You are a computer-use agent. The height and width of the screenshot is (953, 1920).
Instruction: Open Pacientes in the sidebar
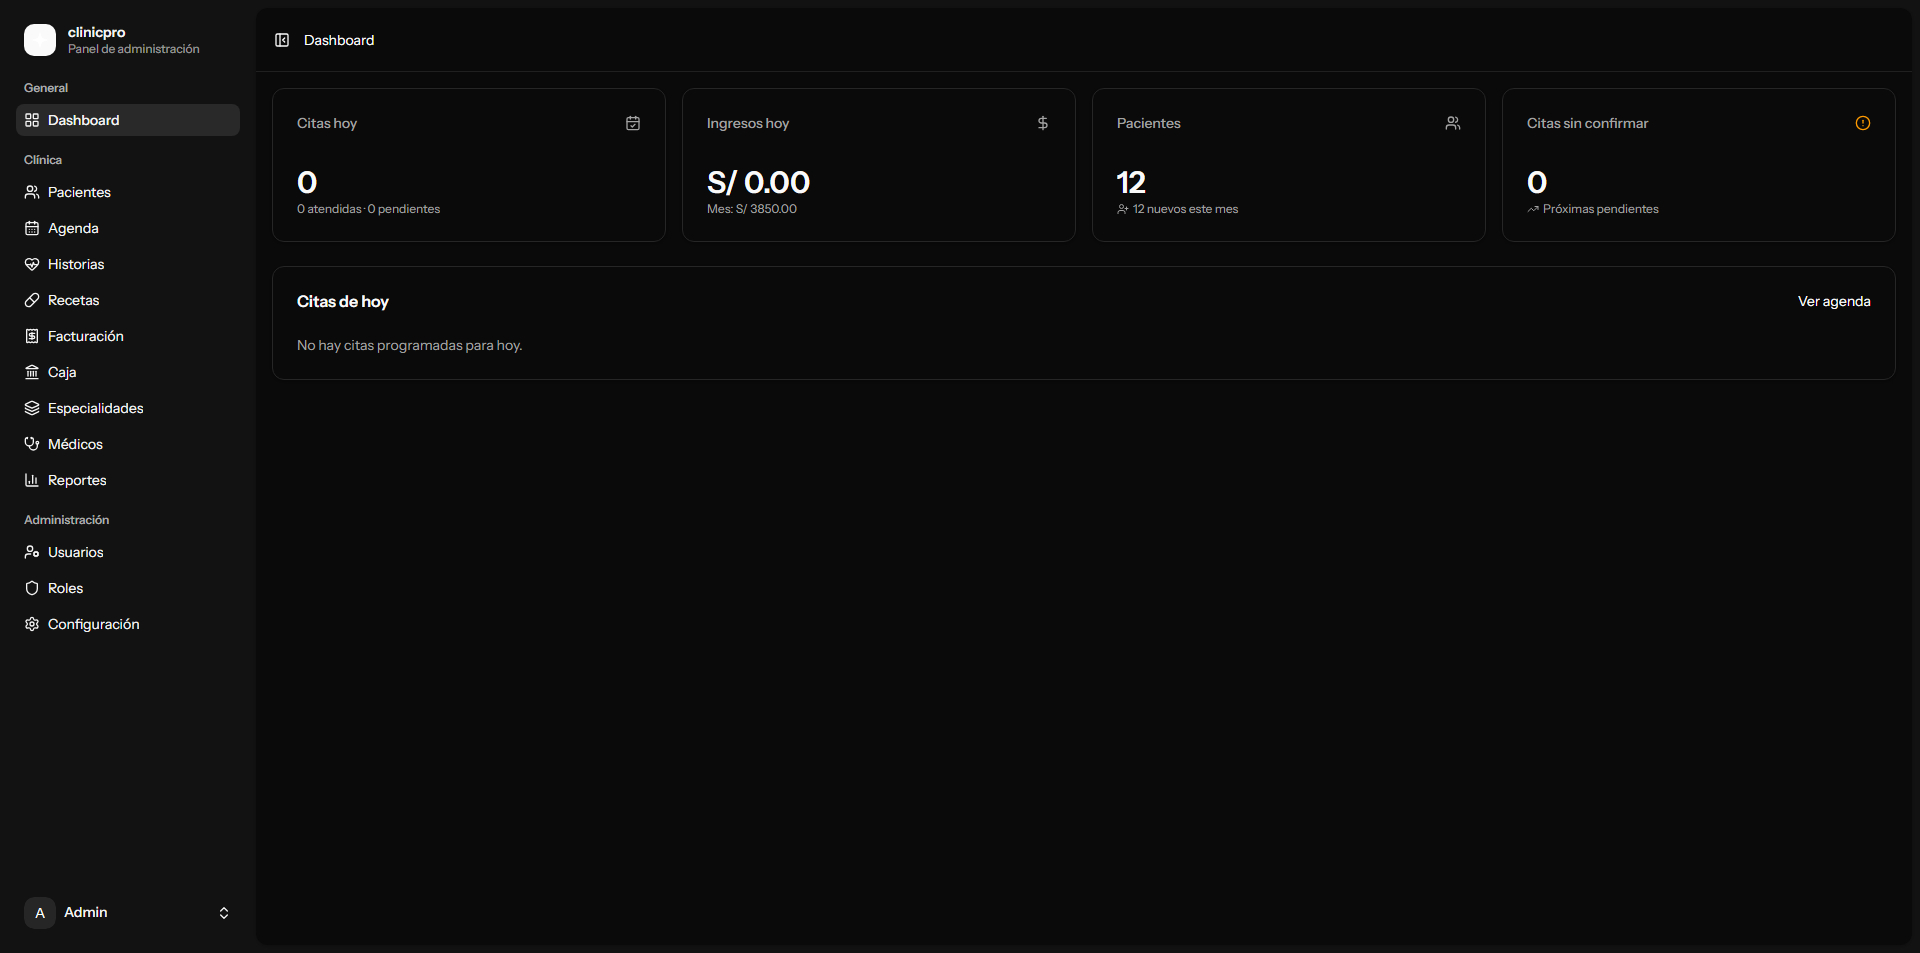[128, 192]
